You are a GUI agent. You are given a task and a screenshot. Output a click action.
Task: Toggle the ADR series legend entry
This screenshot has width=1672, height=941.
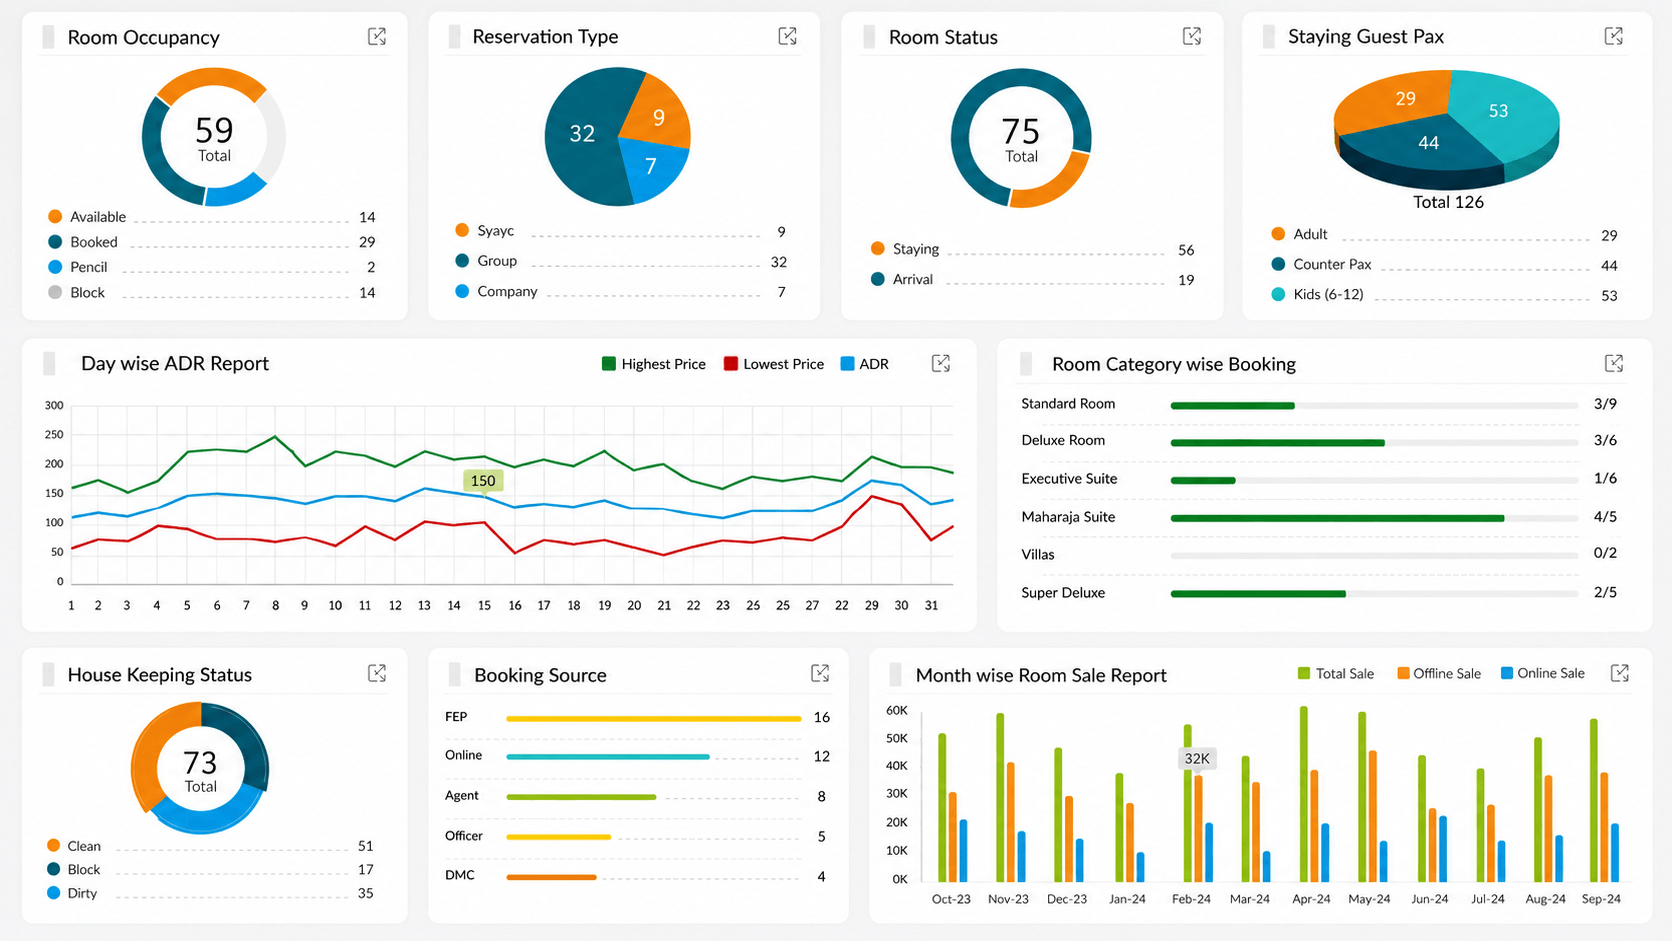coord(865,364)
